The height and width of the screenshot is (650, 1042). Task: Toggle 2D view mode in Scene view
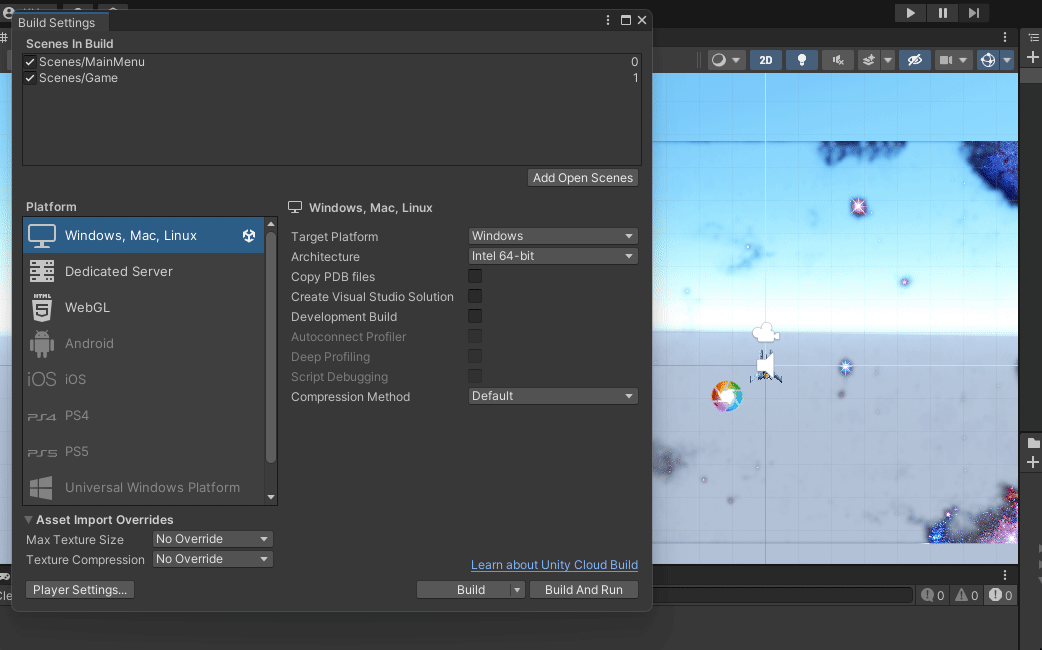765,59
